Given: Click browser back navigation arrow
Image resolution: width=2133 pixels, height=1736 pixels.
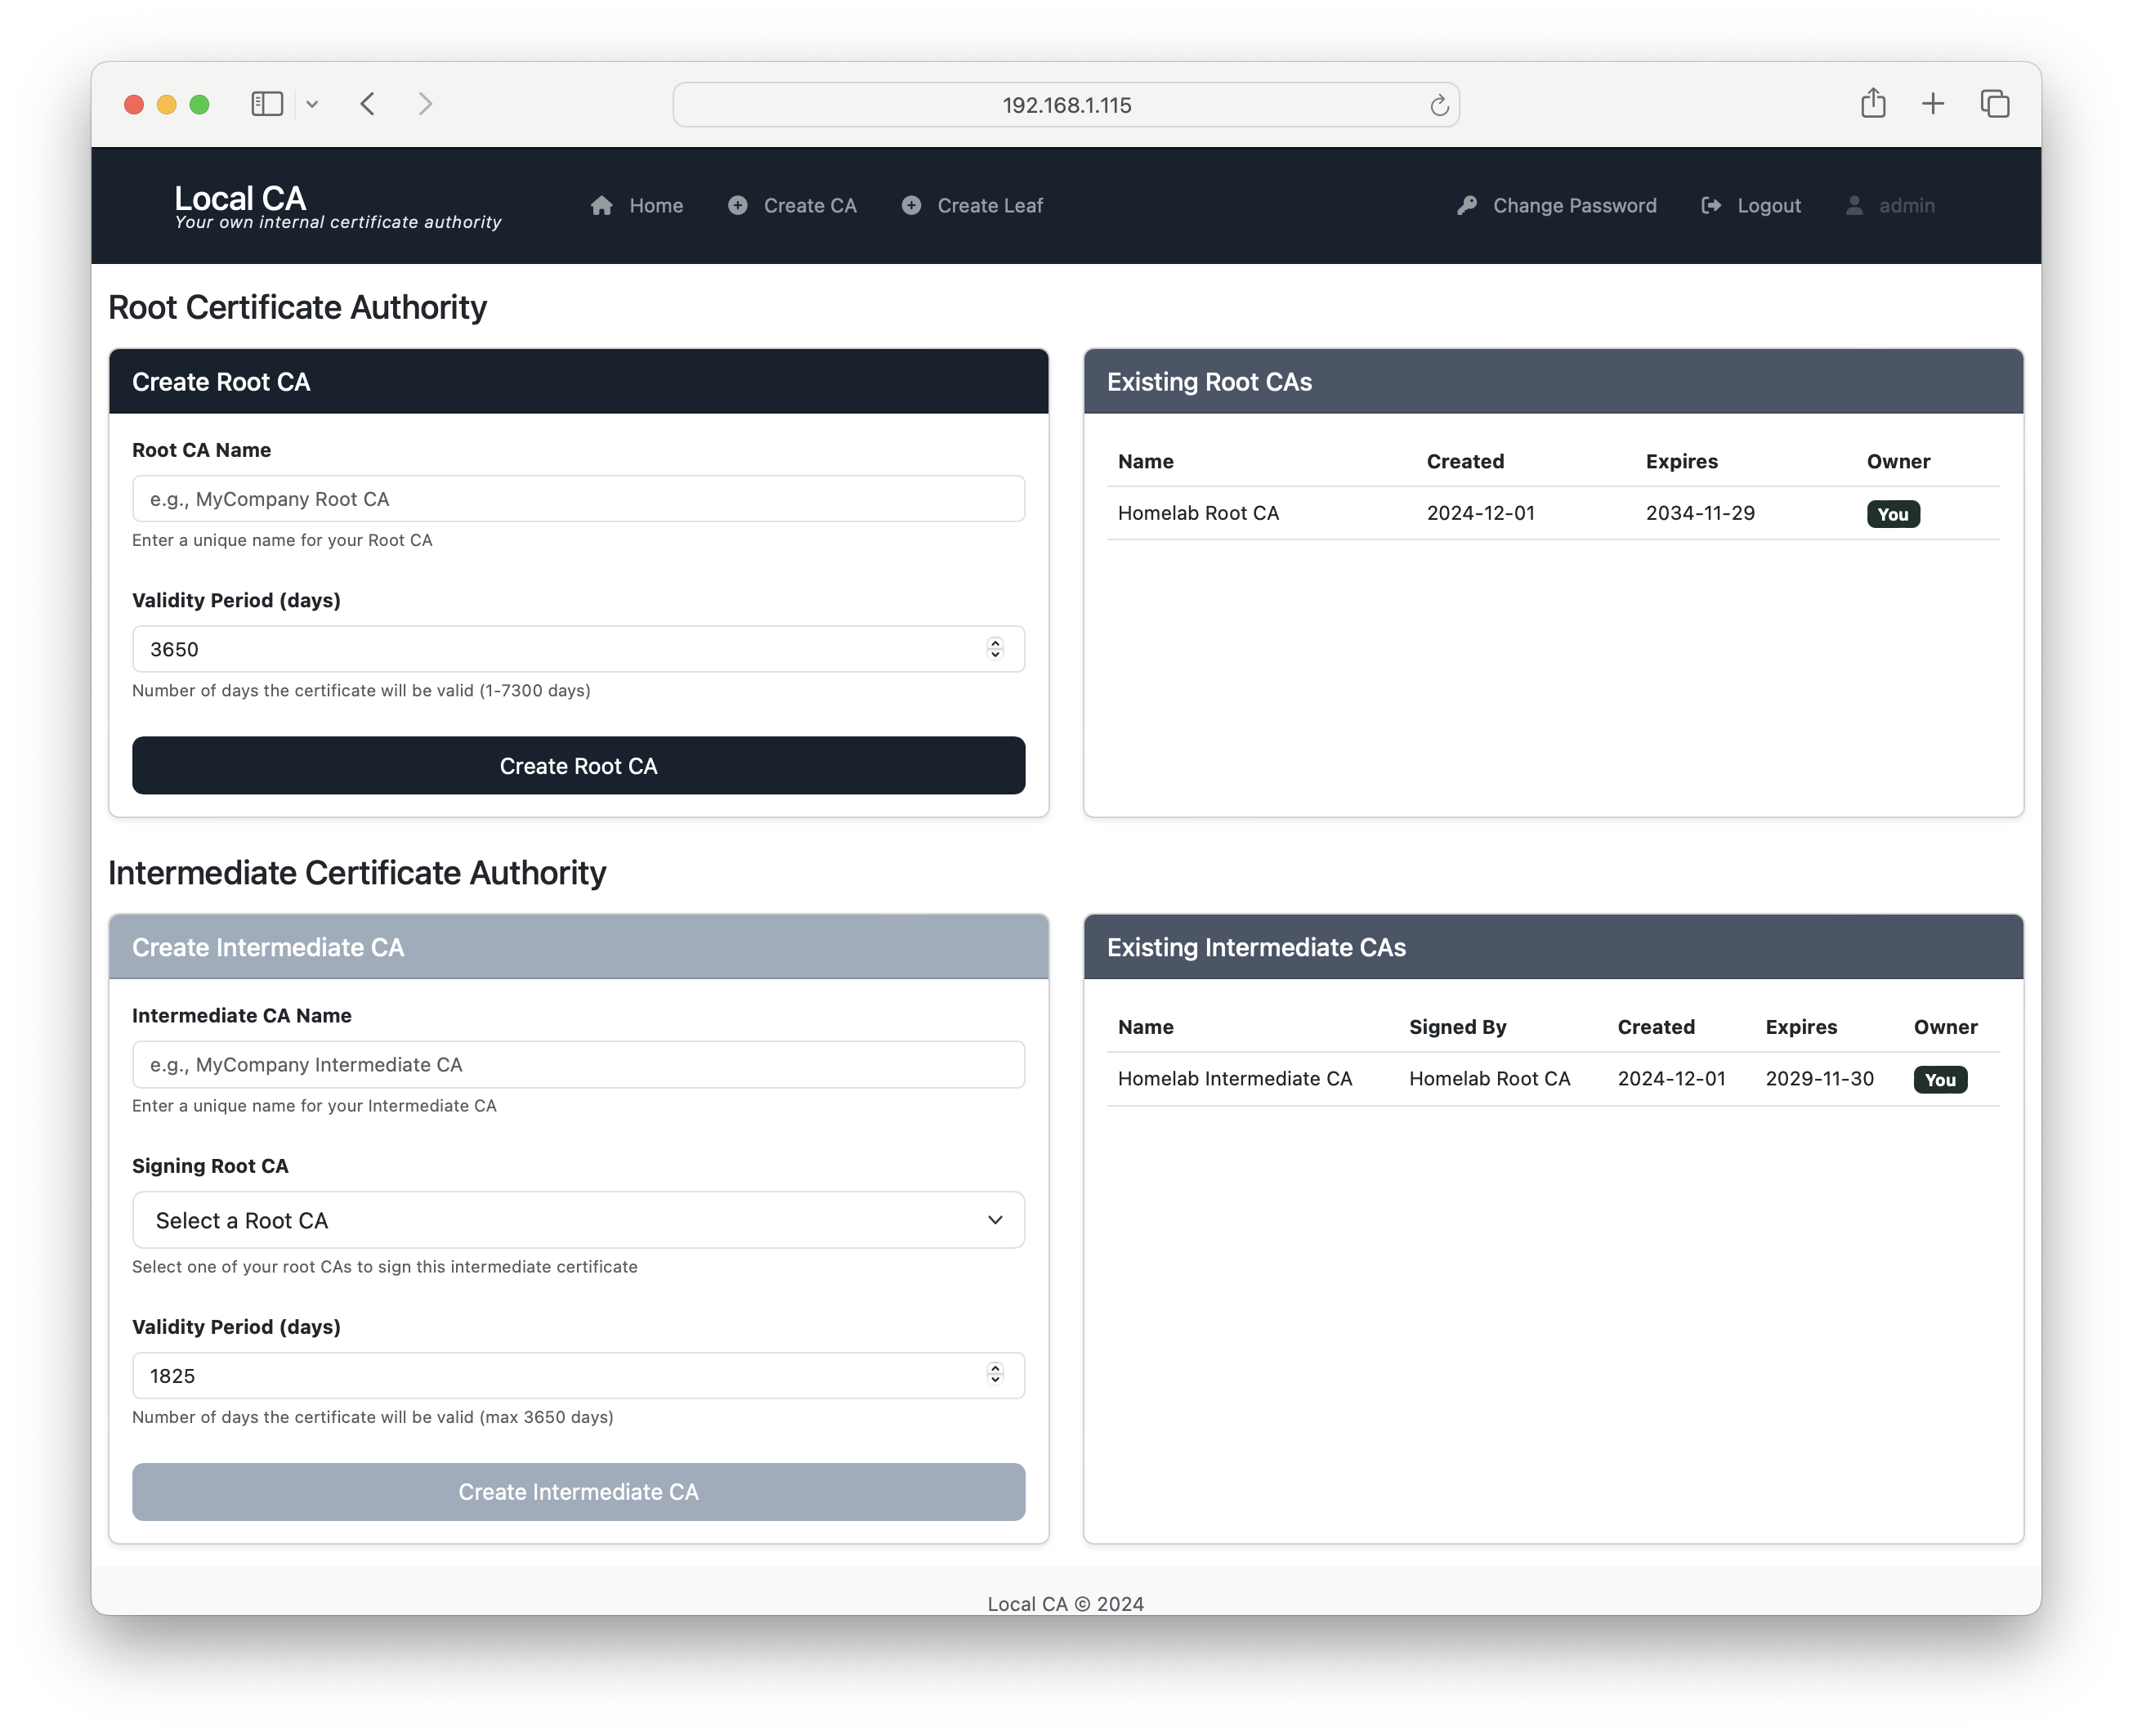Looking at the screenshot, I should 367,103.
